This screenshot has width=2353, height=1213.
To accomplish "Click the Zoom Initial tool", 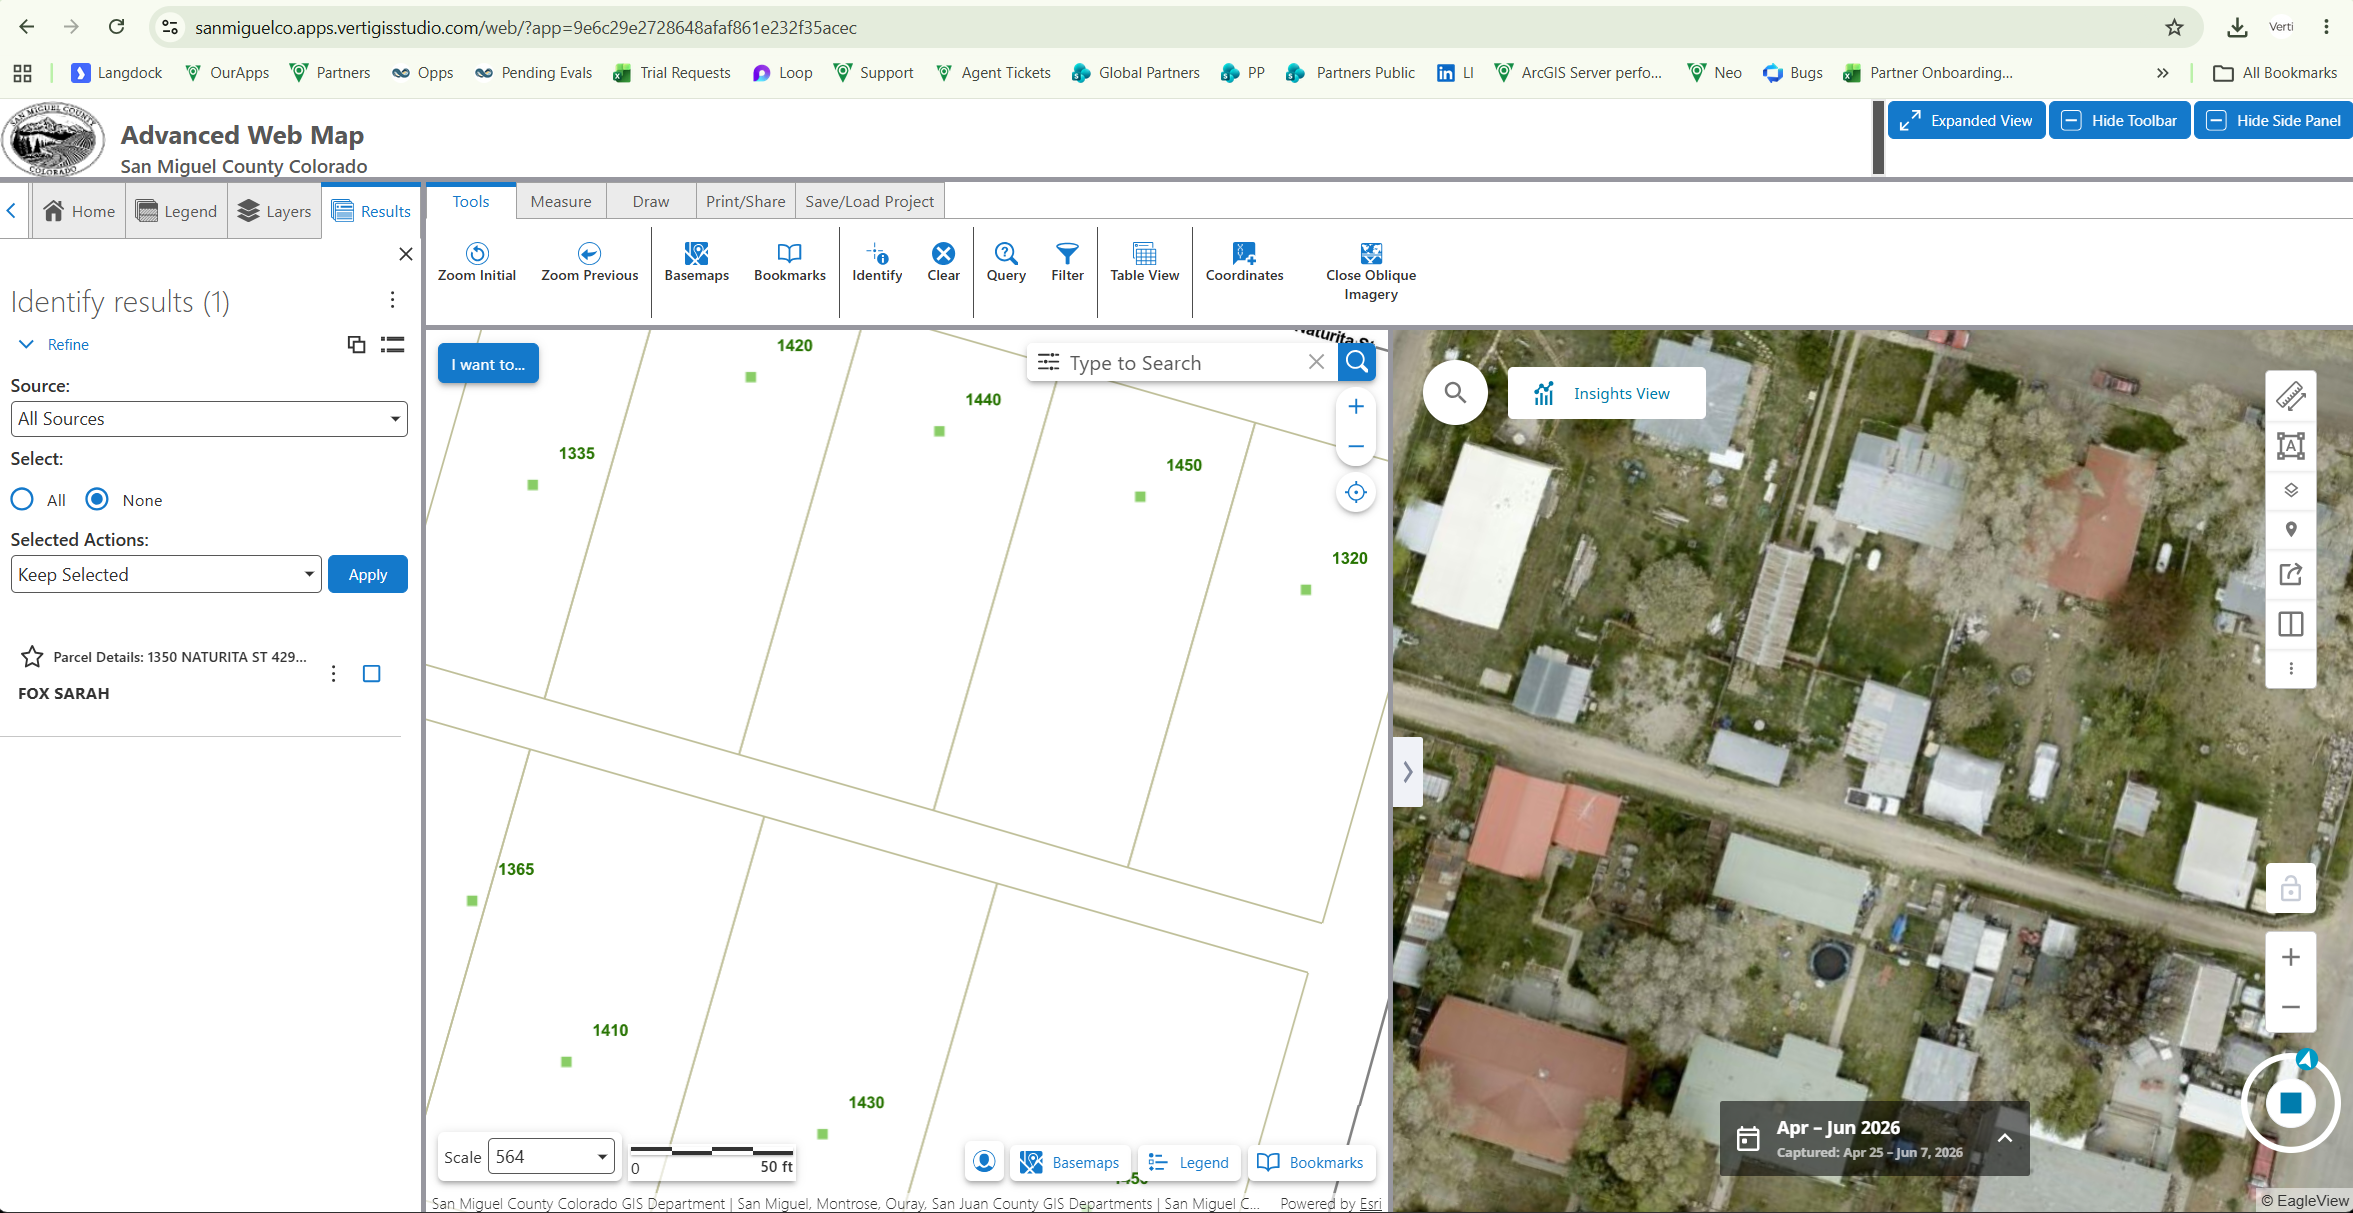I will tap(477, 263).
